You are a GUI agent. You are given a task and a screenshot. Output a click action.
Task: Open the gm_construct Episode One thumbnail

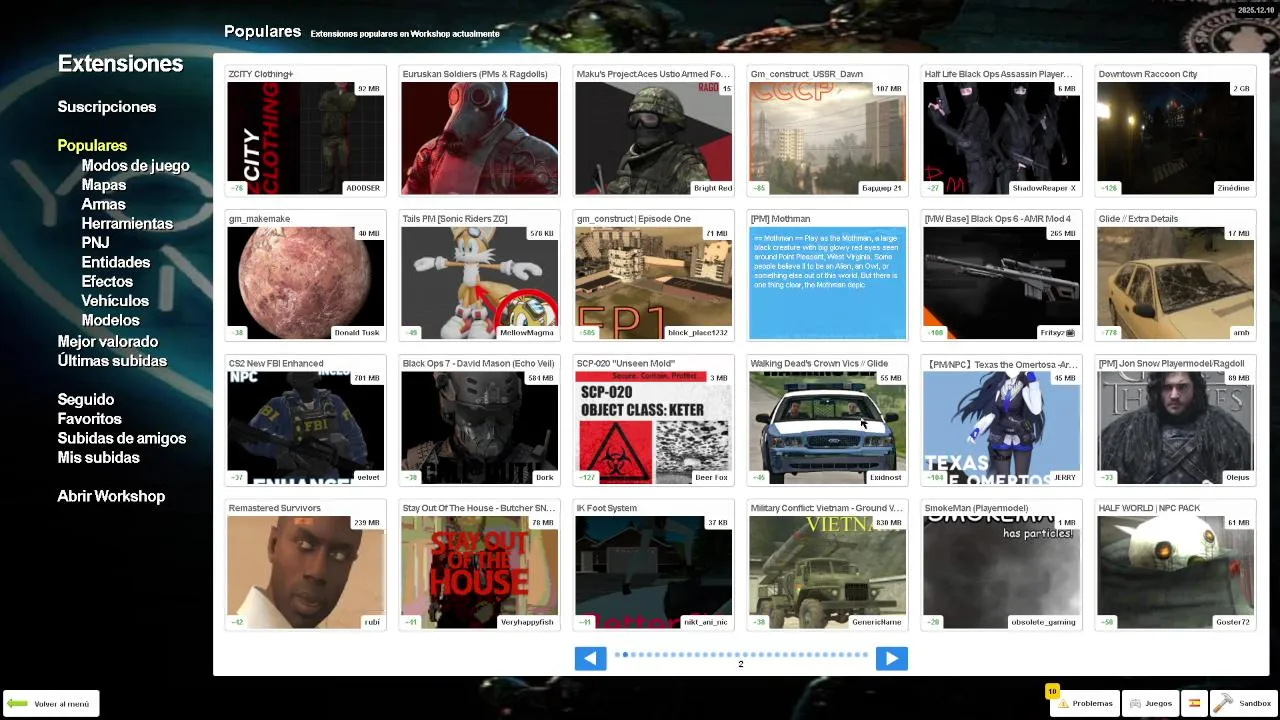point(653,283)
